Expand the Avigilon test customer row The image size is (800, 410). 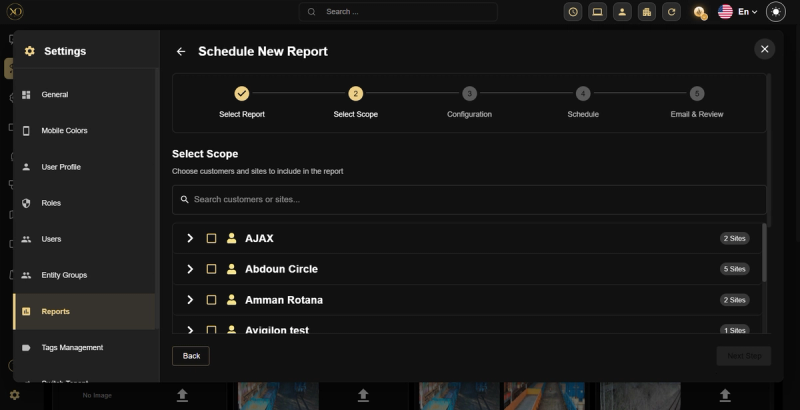190,330
